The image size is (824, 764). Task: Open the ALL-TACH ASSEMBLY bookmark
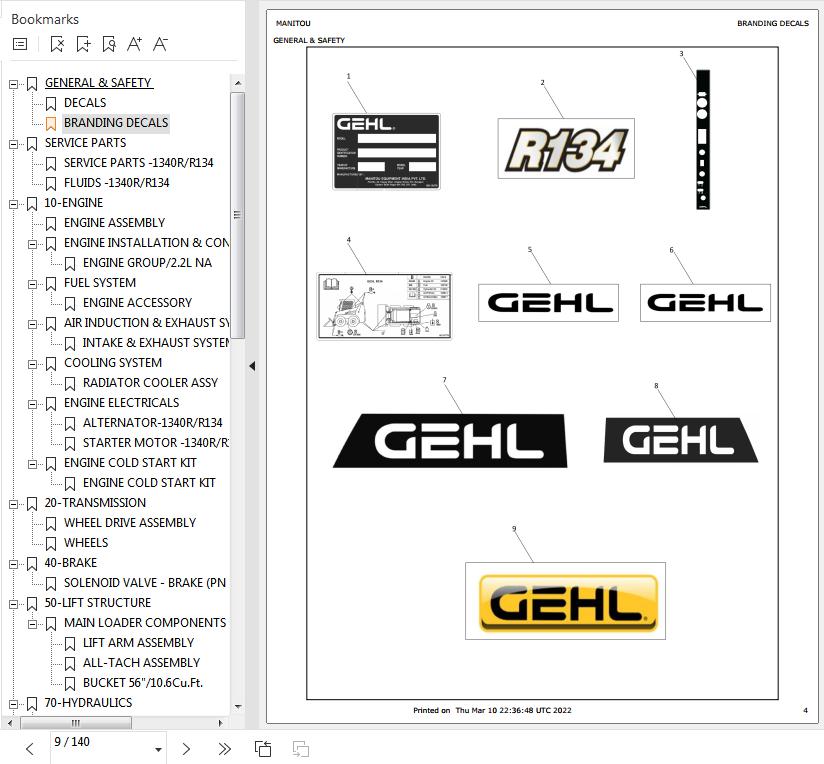[x=141, y=662]
